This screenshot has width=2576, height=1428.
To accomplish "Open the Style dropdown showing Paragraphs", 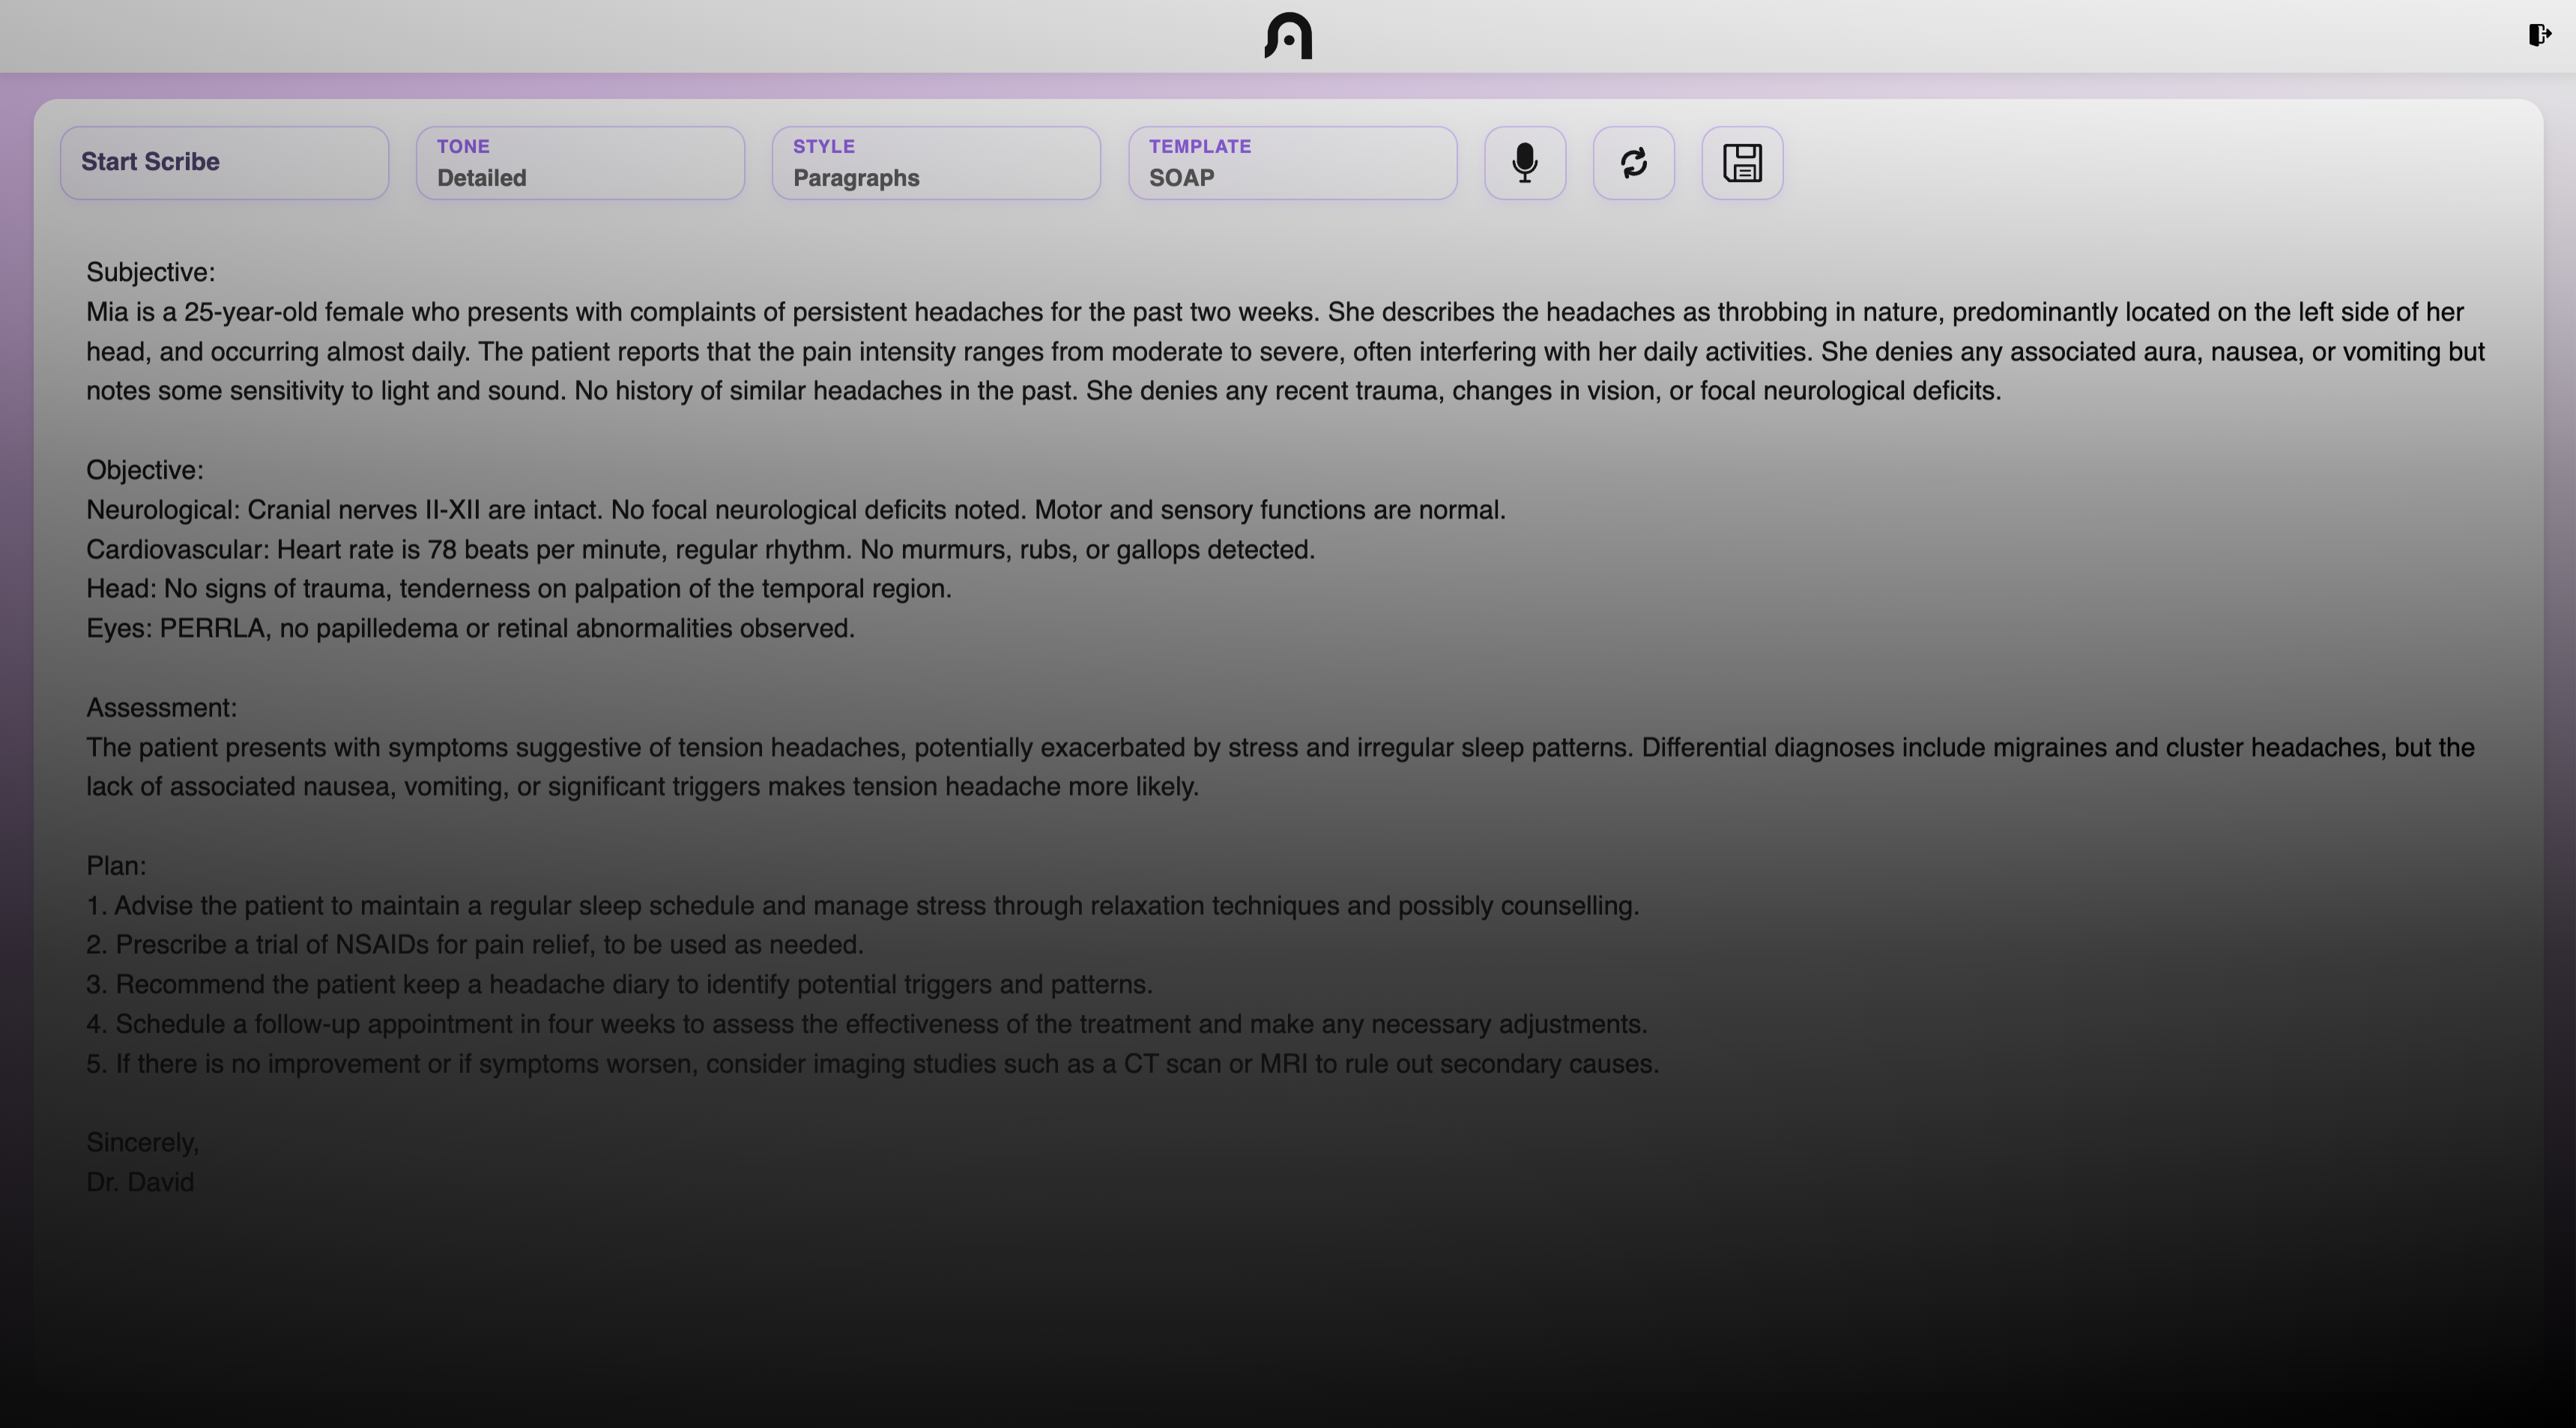I will [x=936, y=163].
